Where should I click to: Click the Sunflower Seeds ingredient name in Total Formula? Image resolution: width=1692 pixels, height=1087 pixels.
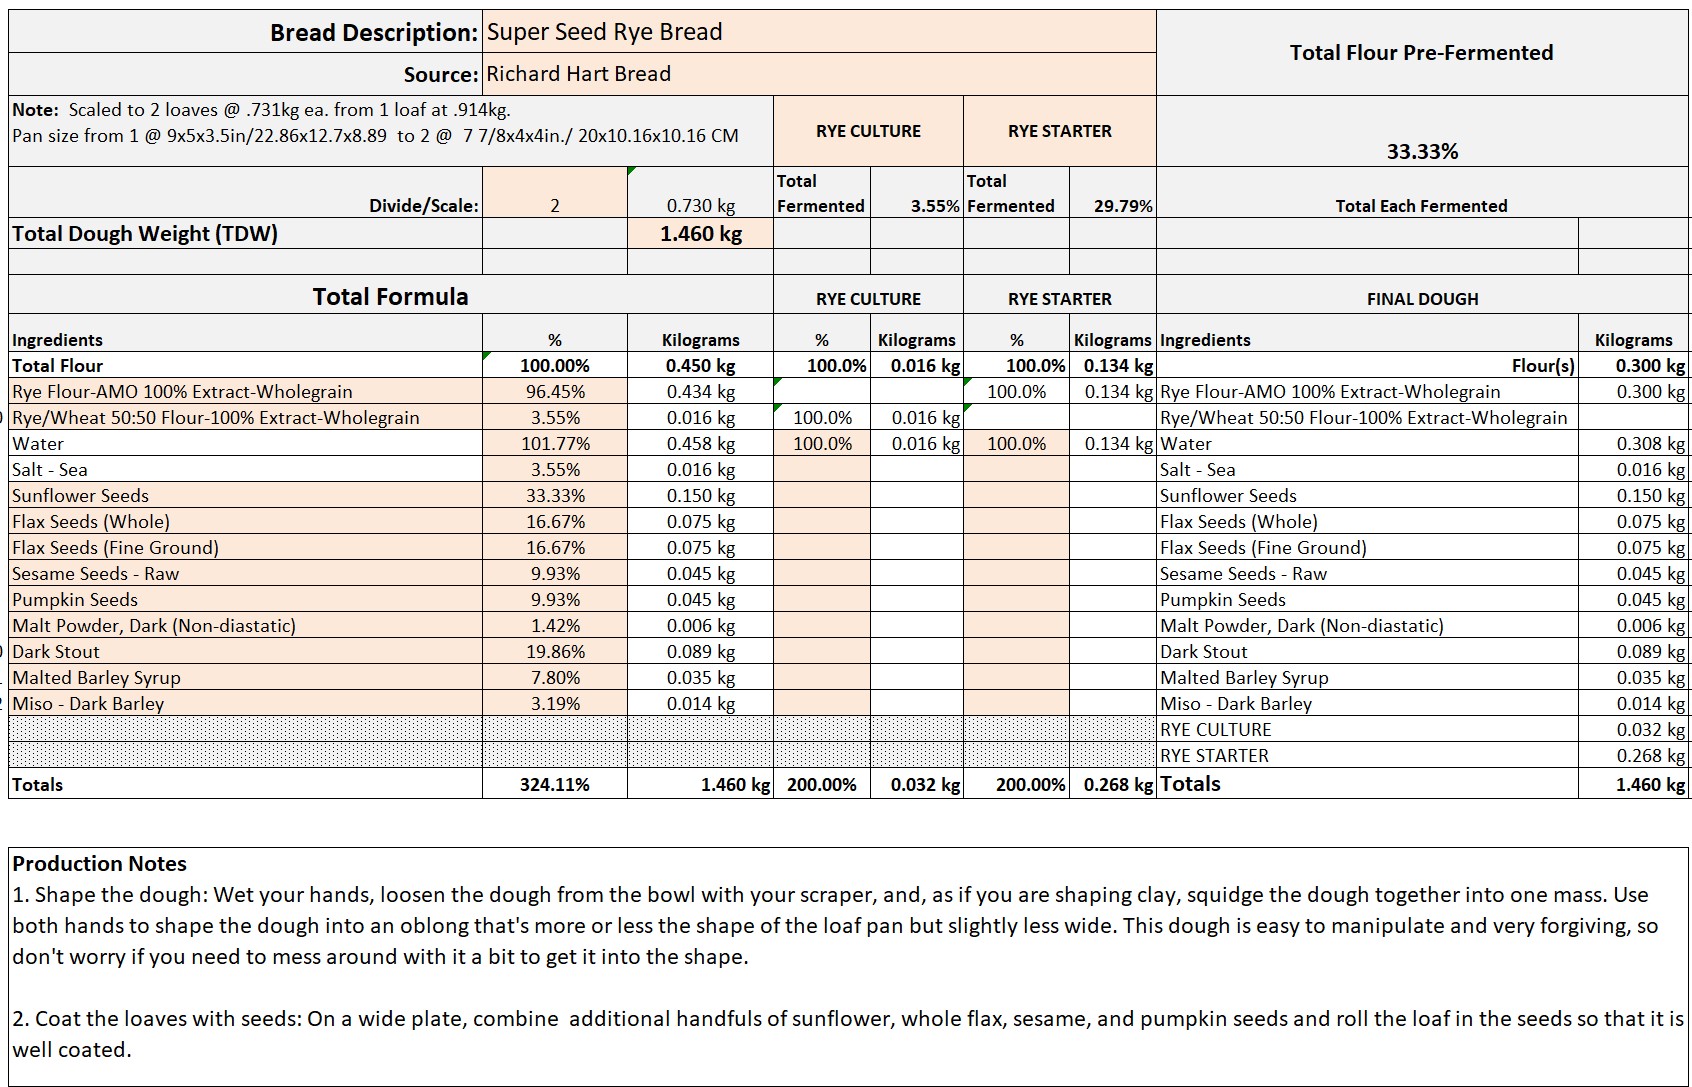pos(81,495)
